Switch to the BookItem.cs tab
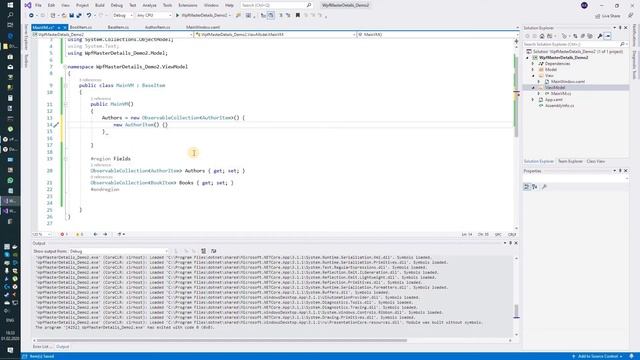Viewport: 640px width, 360px height. point(81,27)
